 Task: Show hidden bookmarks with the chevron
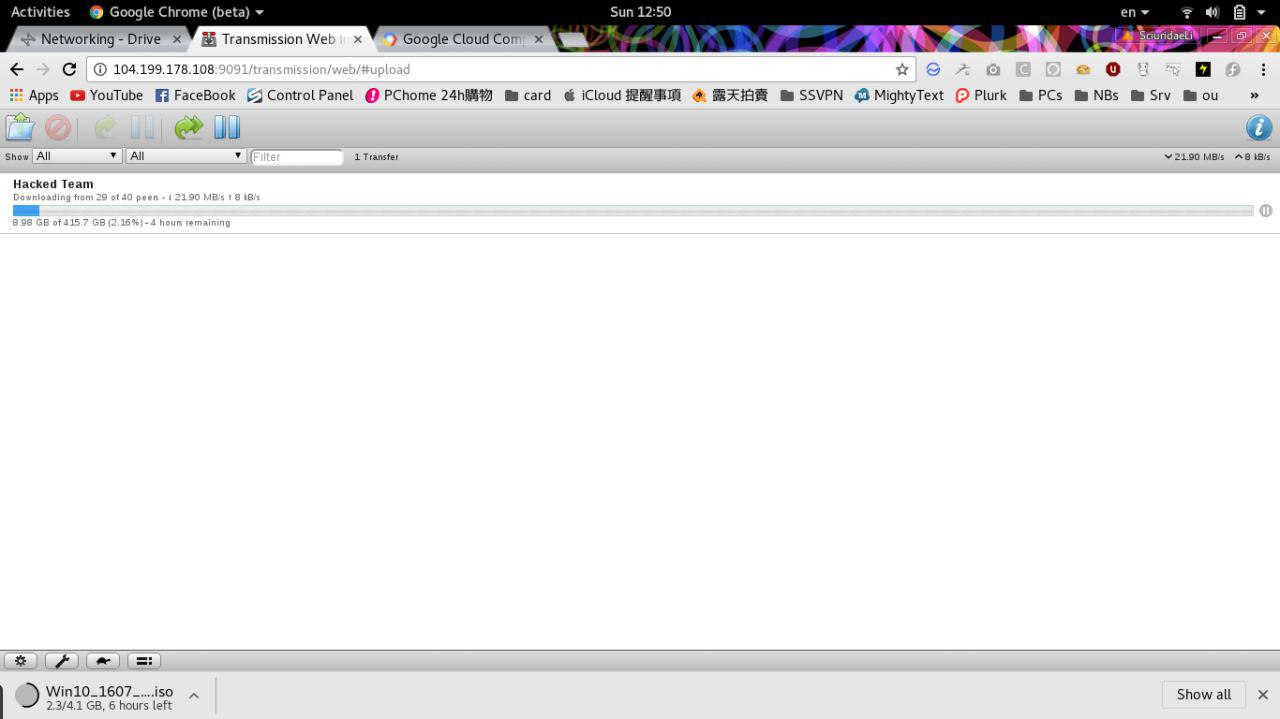pos(1254,95)
